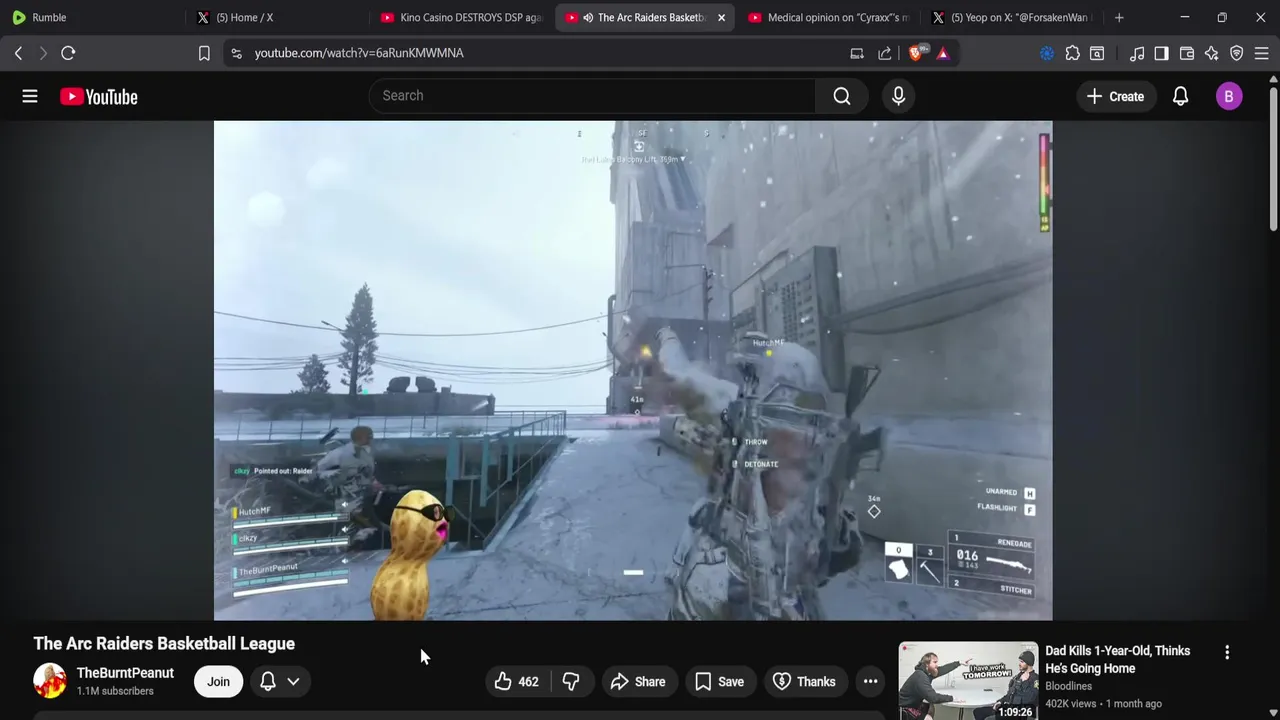Toggle the browser sidebar panel

(x=1161, y=53)
